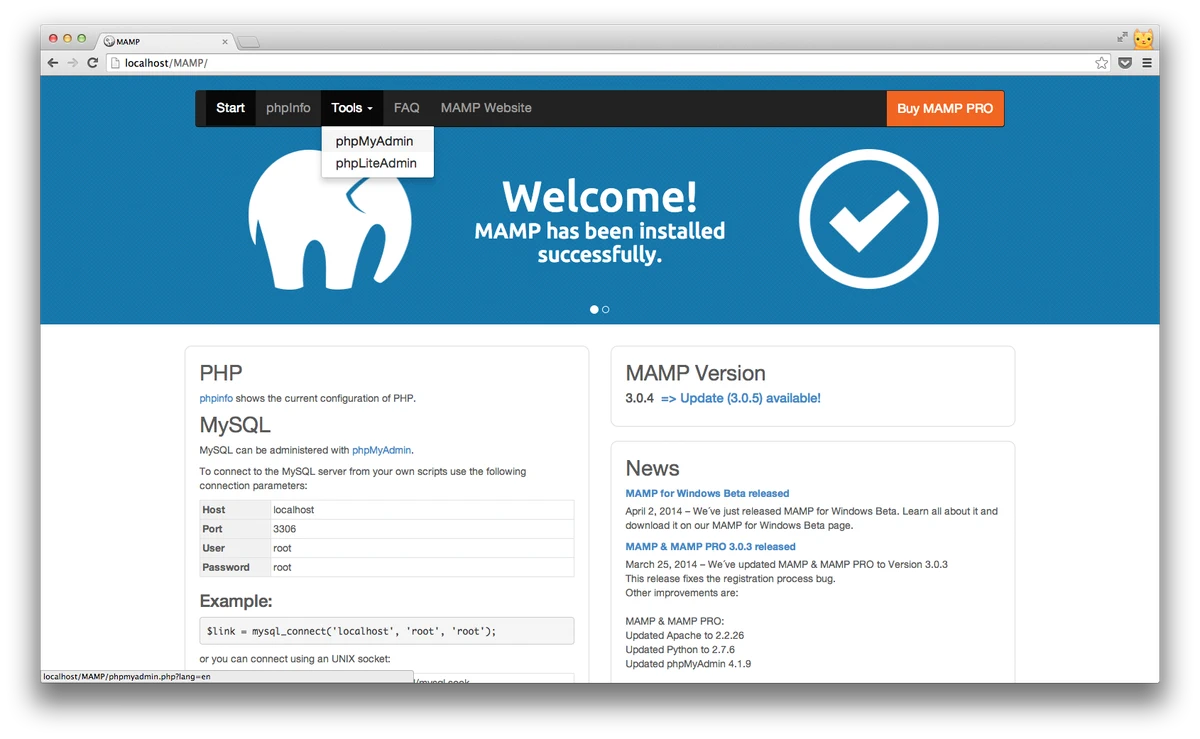Click Update (3.0.5) available link
This screenshot has height=739, width=1200.
click(x=741, y=398)
